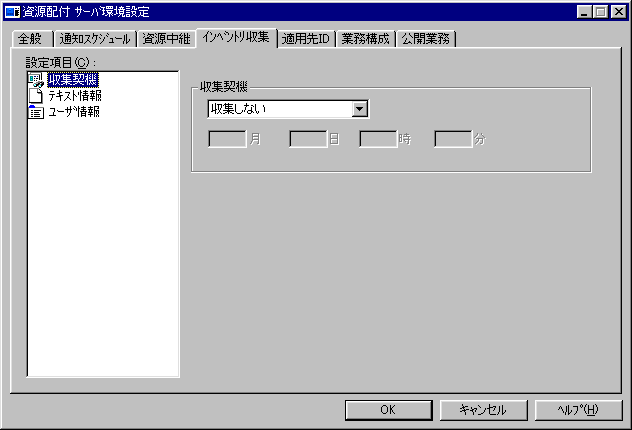
Task: Confirm with the OK button
Action: (x=389, y=410)
